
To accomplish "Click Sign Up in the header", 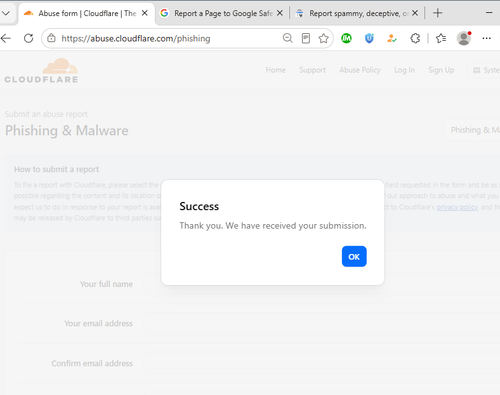I will (x=441, y=70).
